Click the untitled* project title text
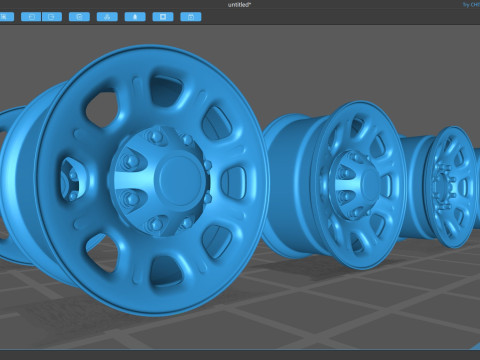Screen dimensions: 480x360 240,5
